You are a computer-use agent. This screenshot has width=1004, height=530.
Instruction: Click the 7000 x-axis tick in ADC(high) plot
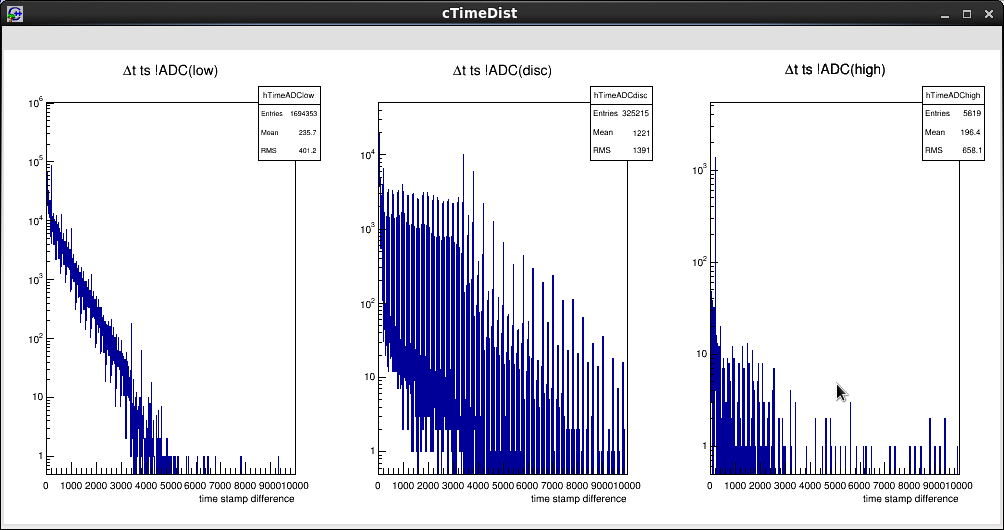885,486
